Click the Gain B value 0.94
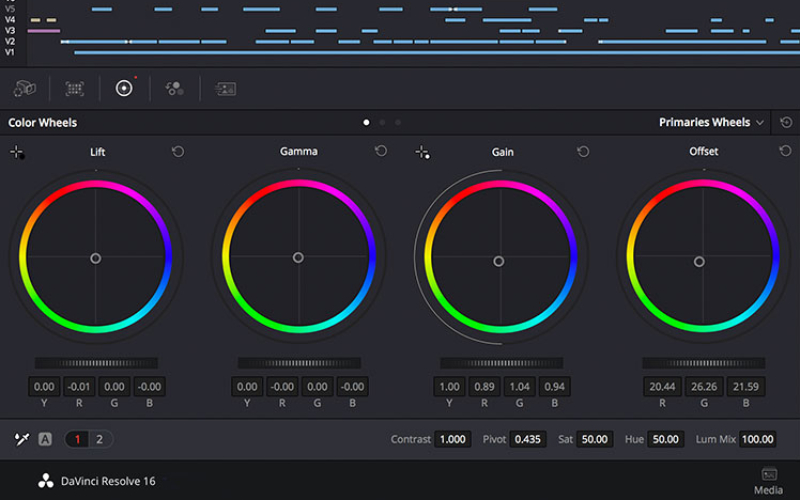 pos(555,387)
